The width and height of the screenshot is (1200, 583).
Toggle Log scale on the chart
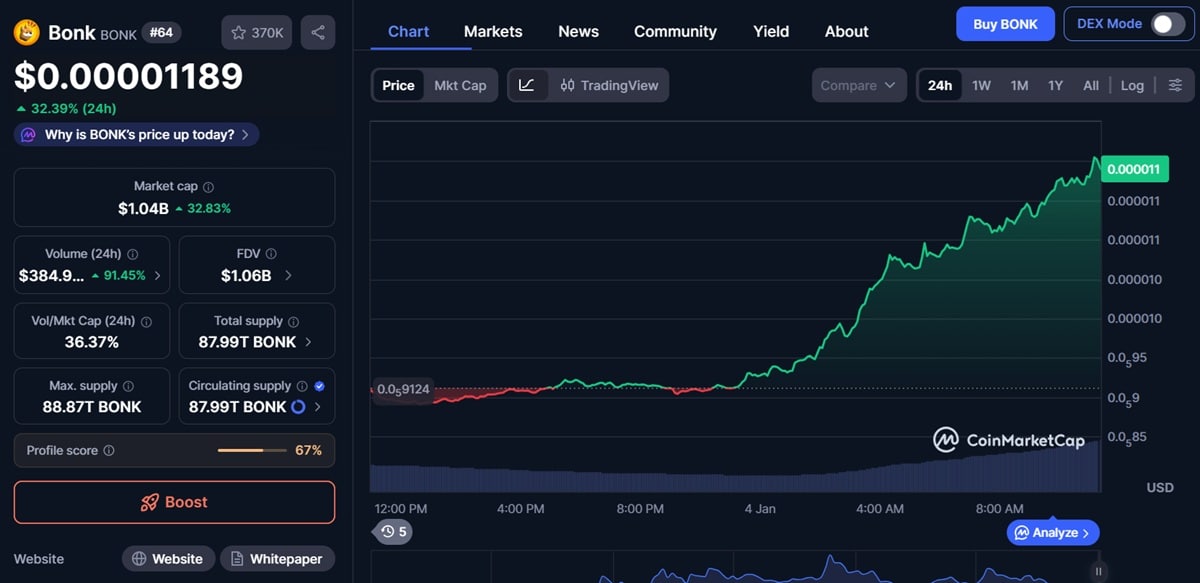pyautogui.click(x=1132, y=85)
